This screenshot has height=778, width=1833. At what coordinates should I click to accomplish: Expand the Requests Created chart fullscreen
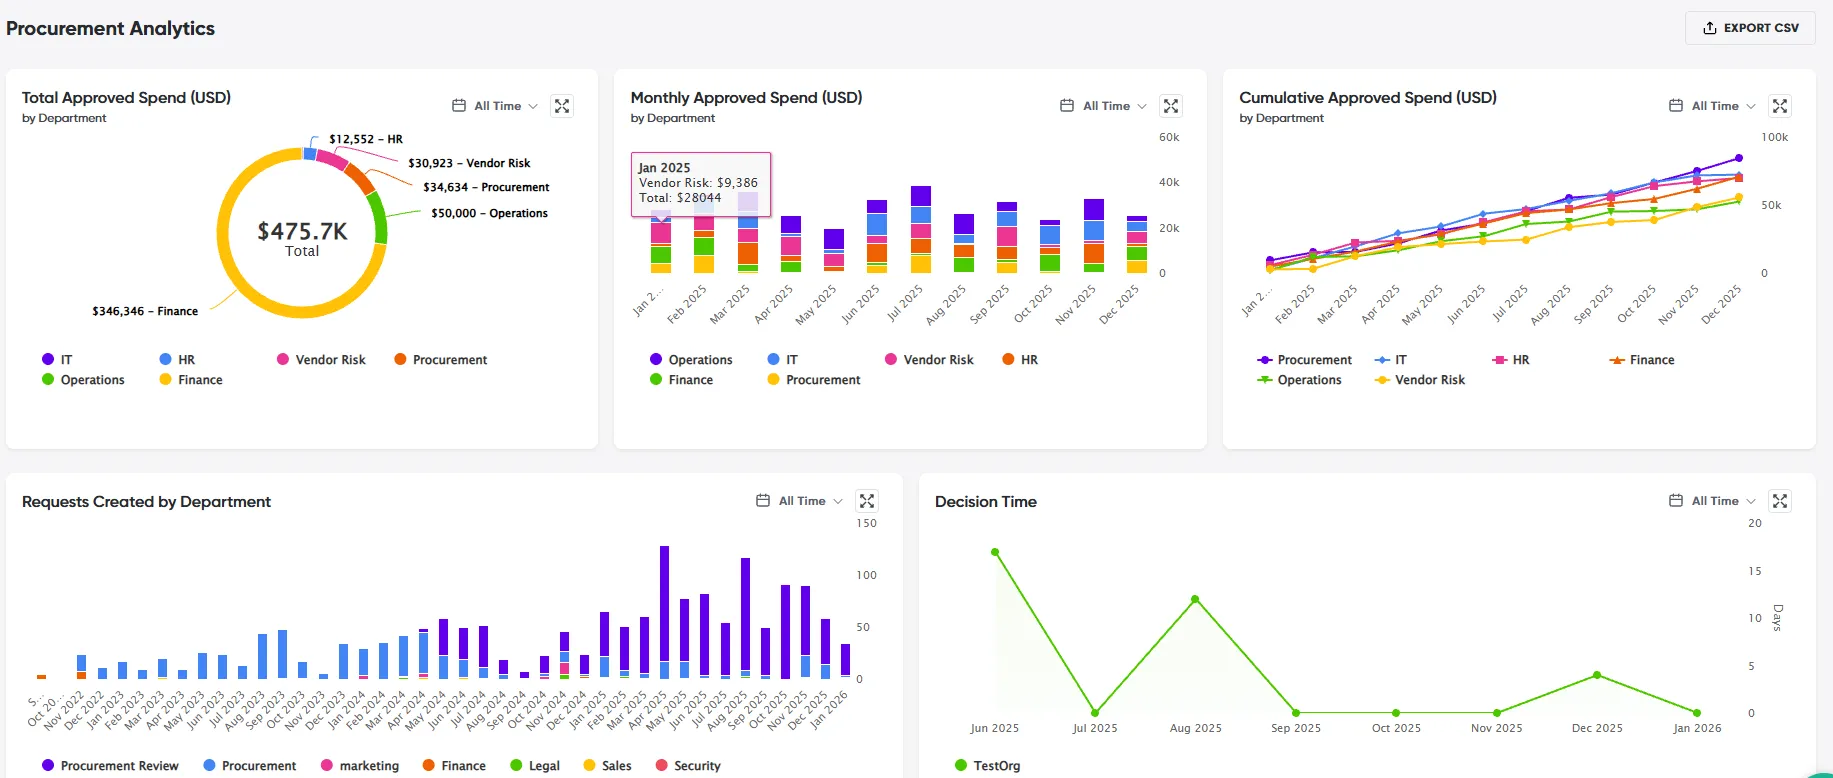point(867,501)
